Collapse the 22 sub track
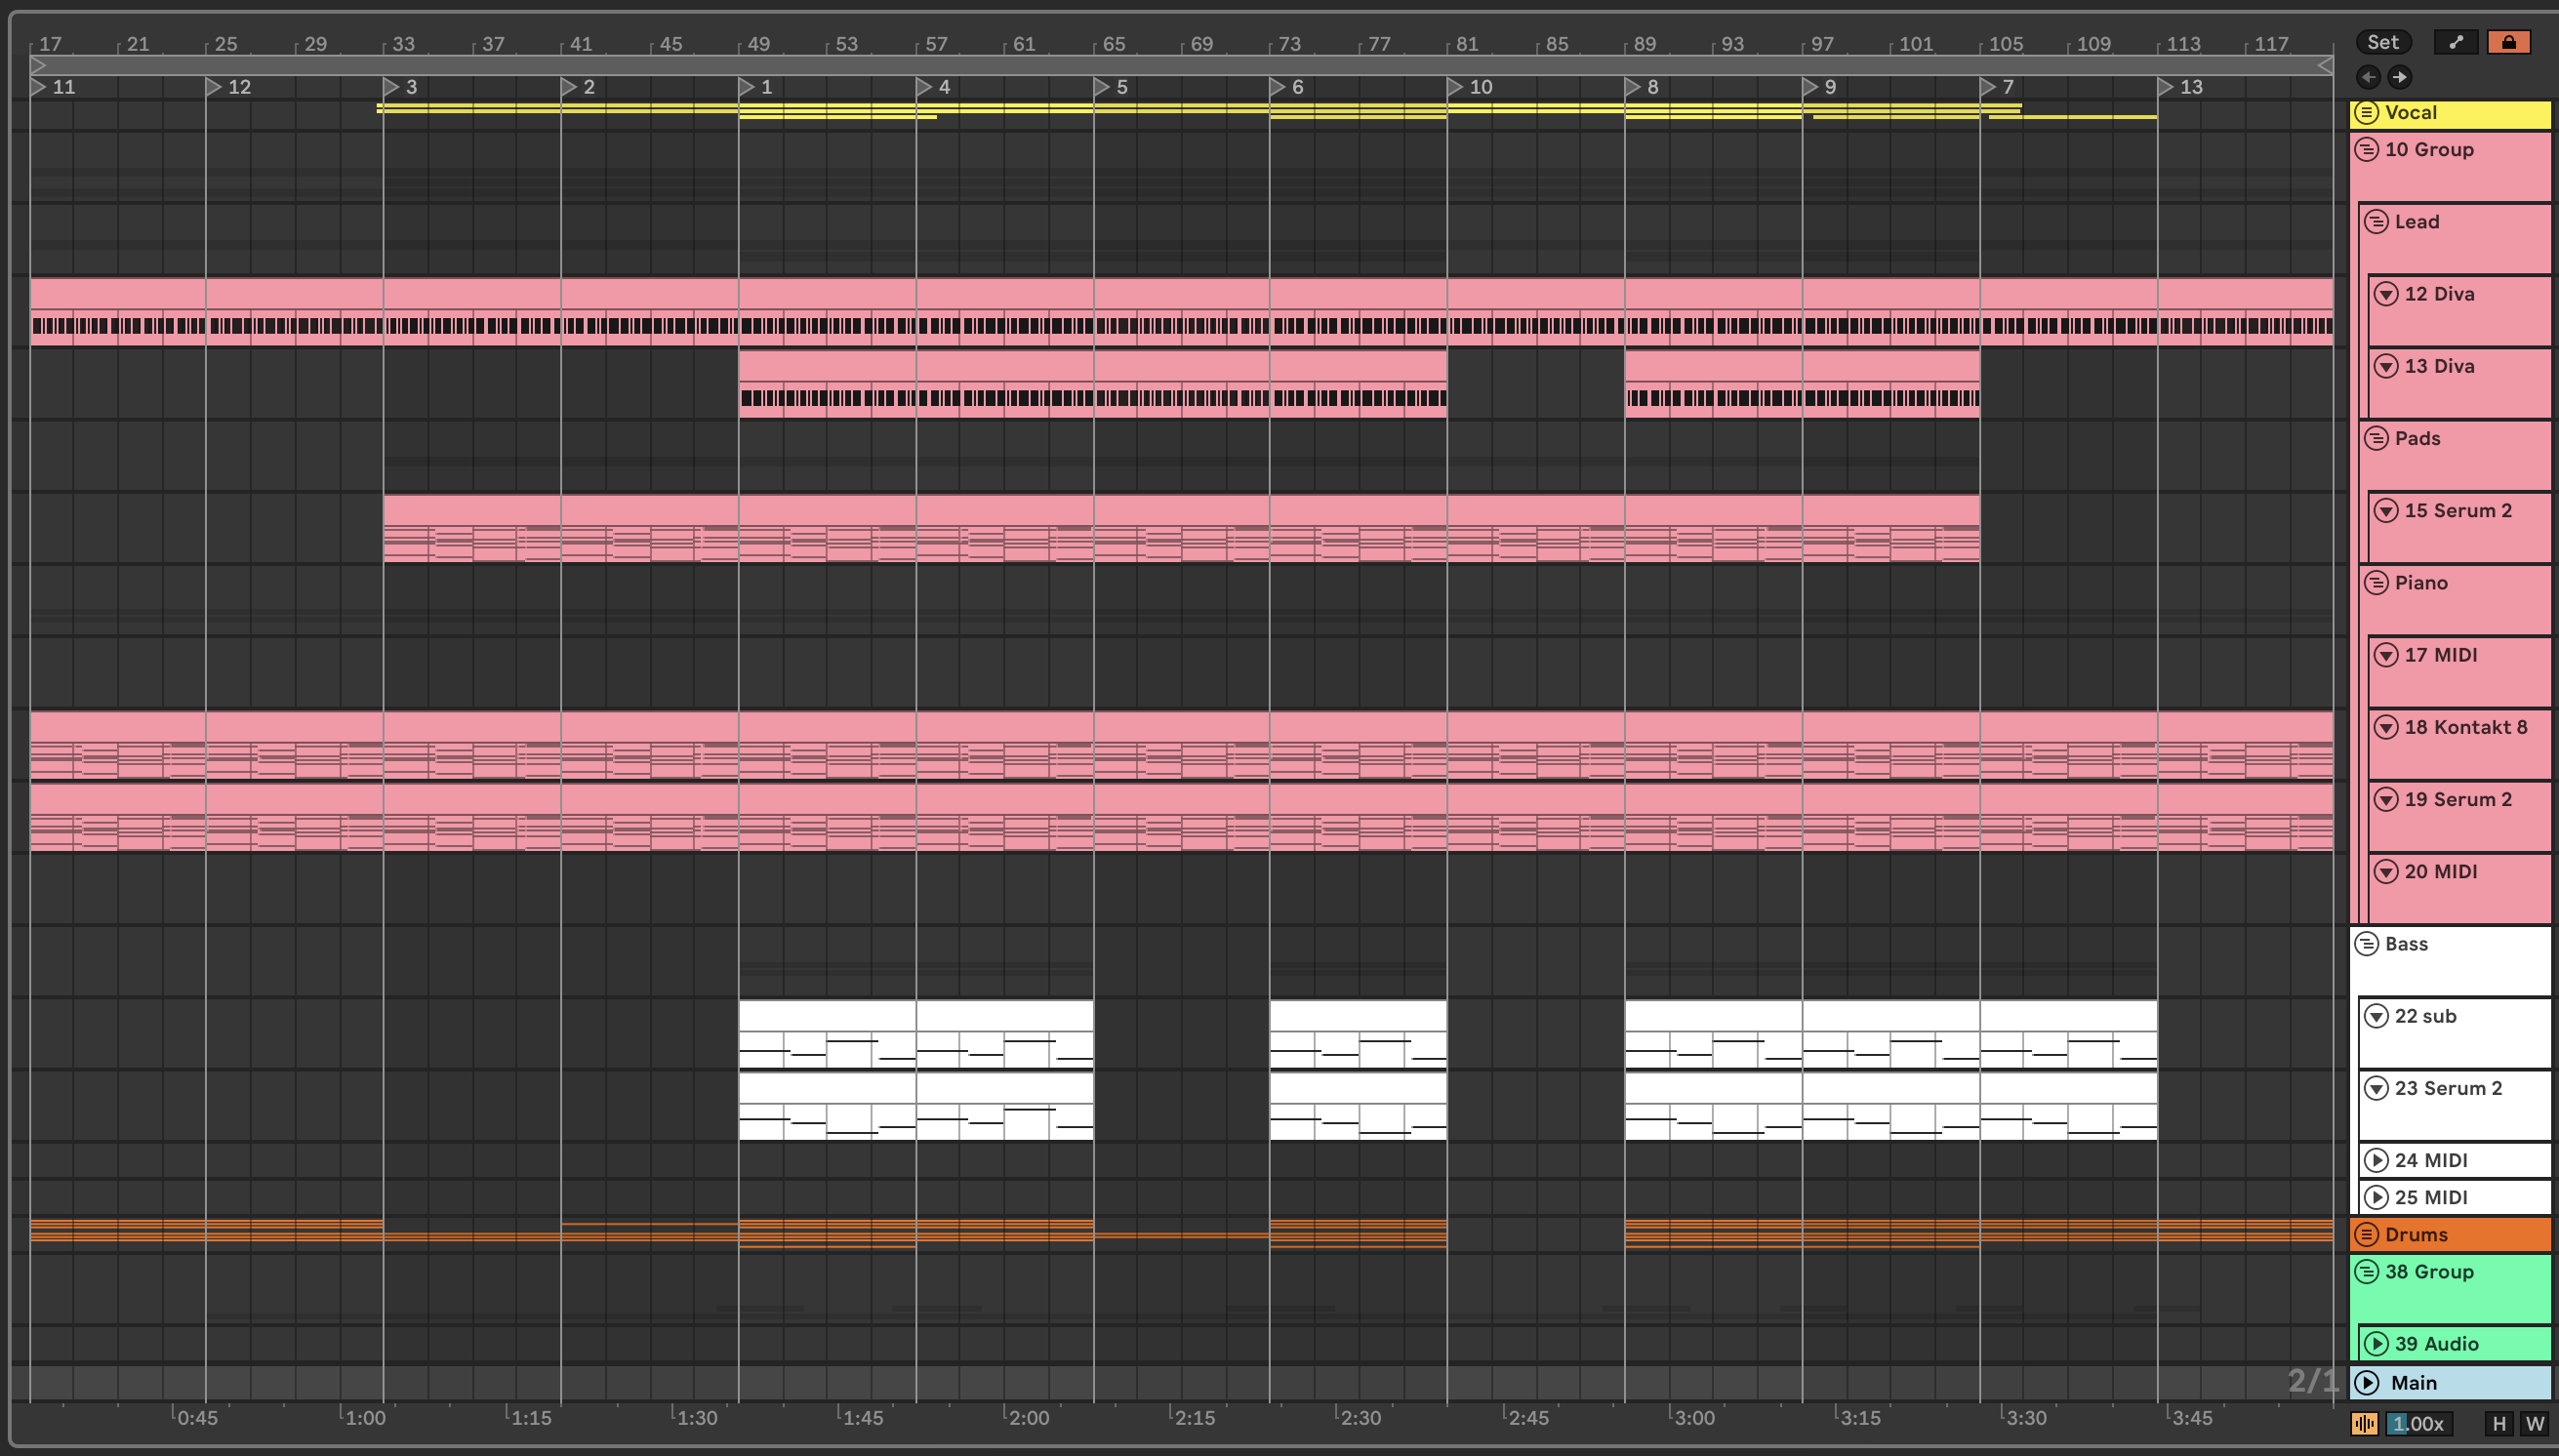The width and height of the screenshot is (2559, 1456). [2376, 1016]
